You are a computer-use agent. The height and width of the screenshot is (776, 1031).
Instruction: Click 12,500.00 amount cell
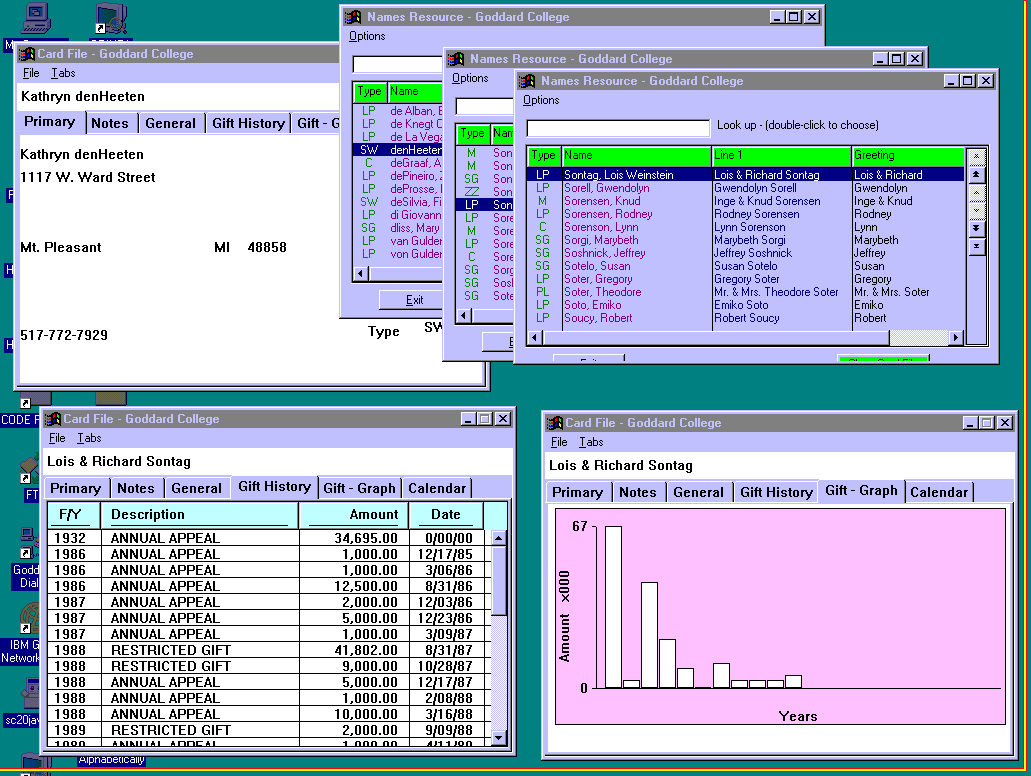(x=354, y=586)
